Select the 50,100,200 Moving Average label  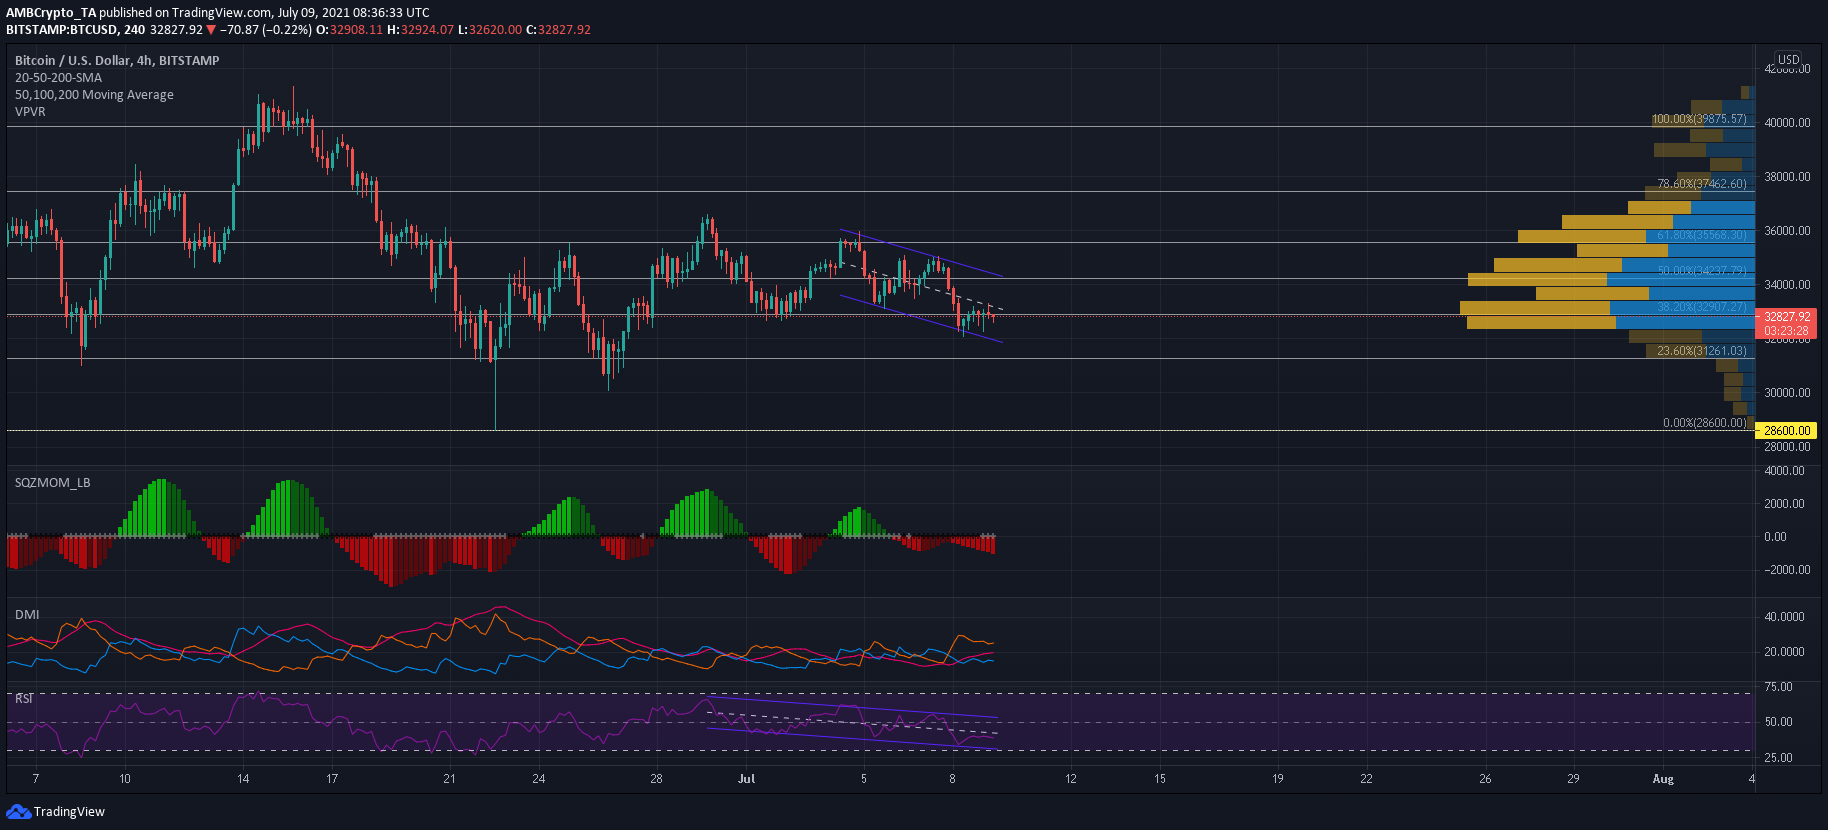coord(94,94)
